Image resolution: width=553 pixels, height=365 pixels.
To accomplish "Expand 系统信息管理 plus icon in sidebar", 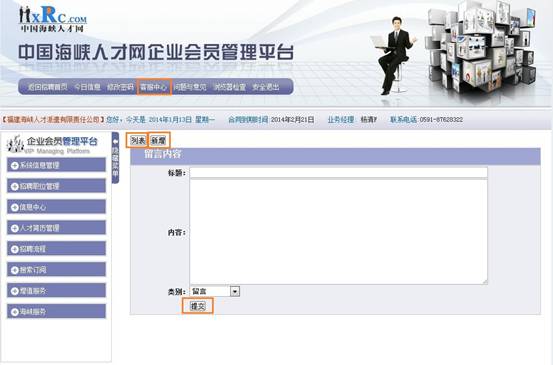I will pos(14,165).
